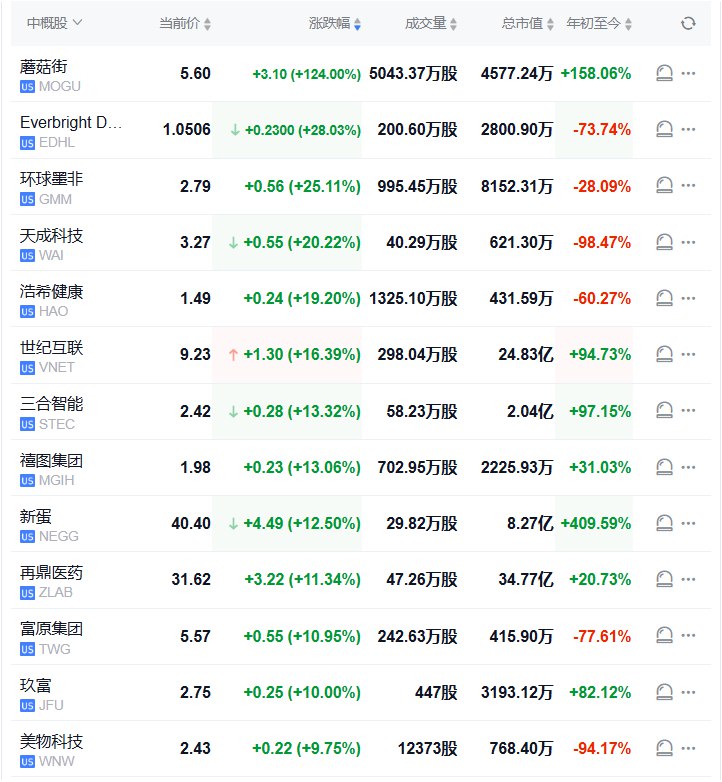Image resolution: width=722 pixels, height=782 pixels.
Task: Sort by 成交量 column
Action: 431,23
